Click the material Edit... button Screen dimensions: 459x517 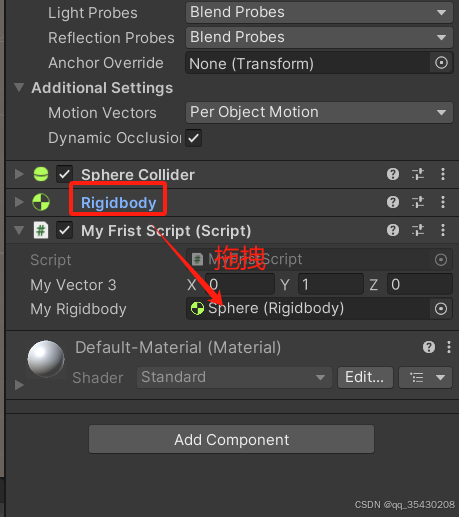click(365, 377)
